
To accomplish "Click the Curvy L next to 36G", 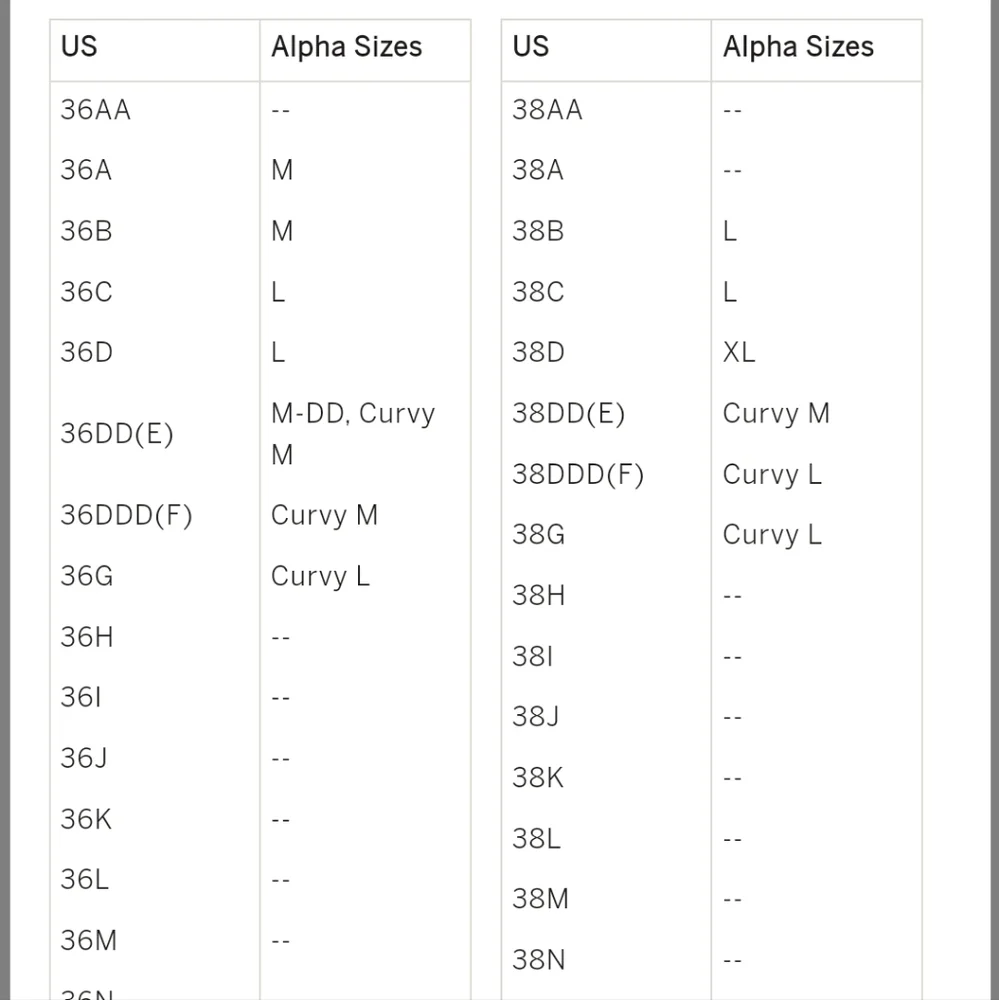I will coord(320,576).
